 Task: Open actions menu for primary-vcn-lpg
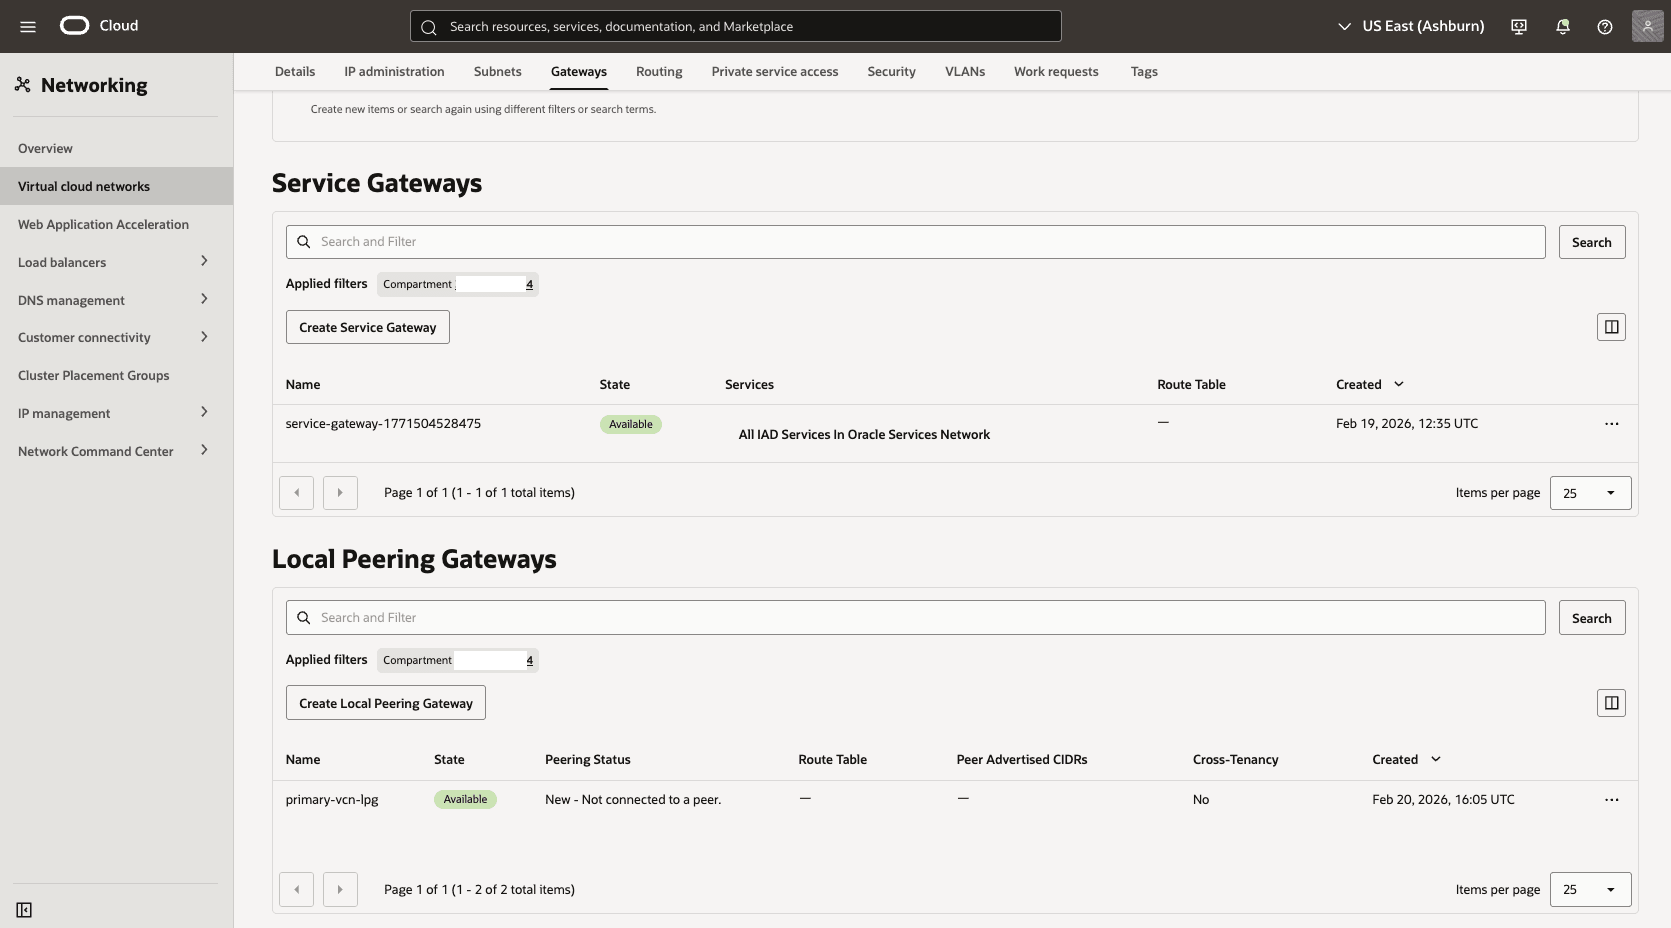point(1611,799)
